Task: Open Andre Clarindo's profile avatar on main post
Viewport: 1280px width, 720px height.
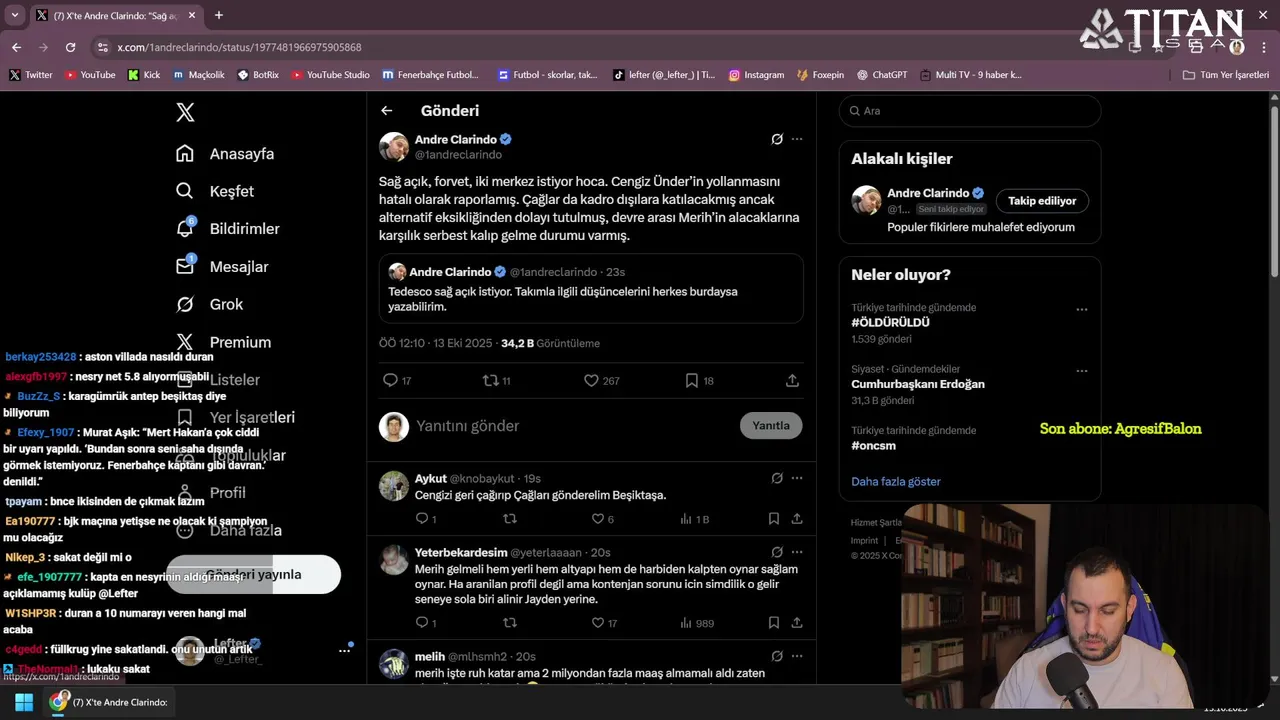Action: (394, 147)
